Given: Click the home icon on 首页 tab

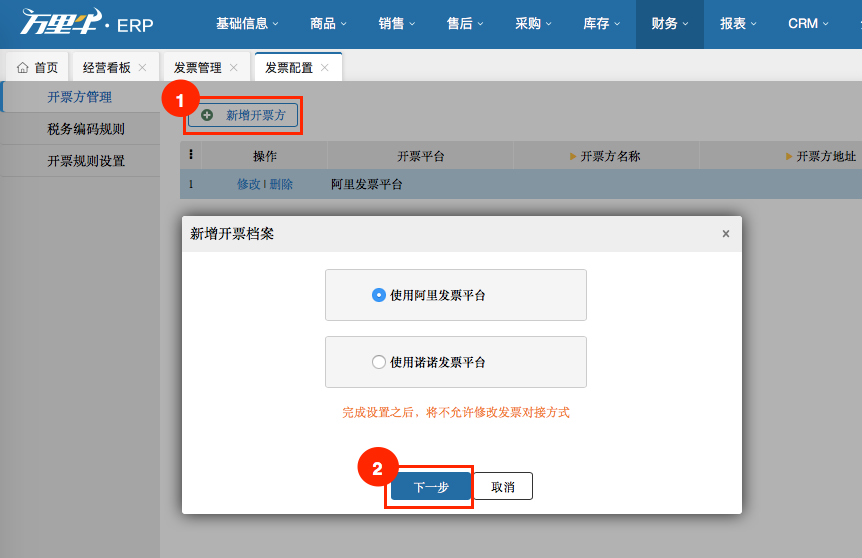Looking at the screenshot, I should pyautogui.click(x=23, y=68).
